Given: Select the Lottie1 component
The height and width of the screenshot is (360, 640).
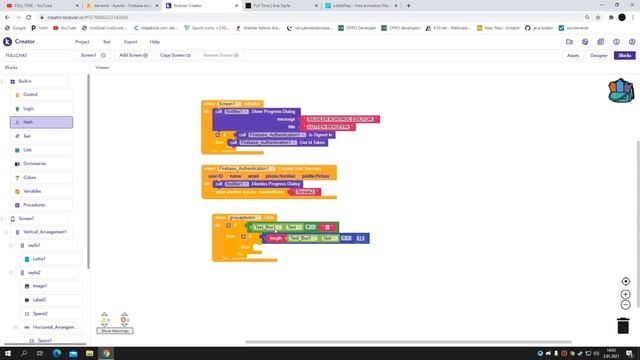Looking at the screenshot, I should (51, 259).
